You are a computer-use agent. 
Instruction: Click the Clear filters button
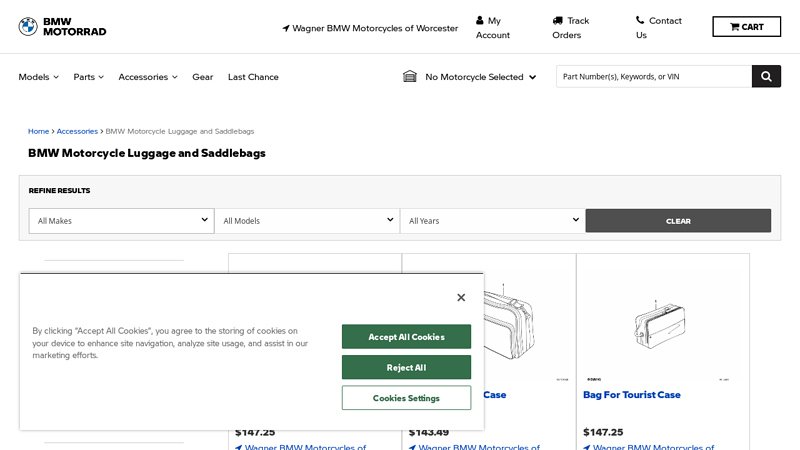(x=678, y=221)
